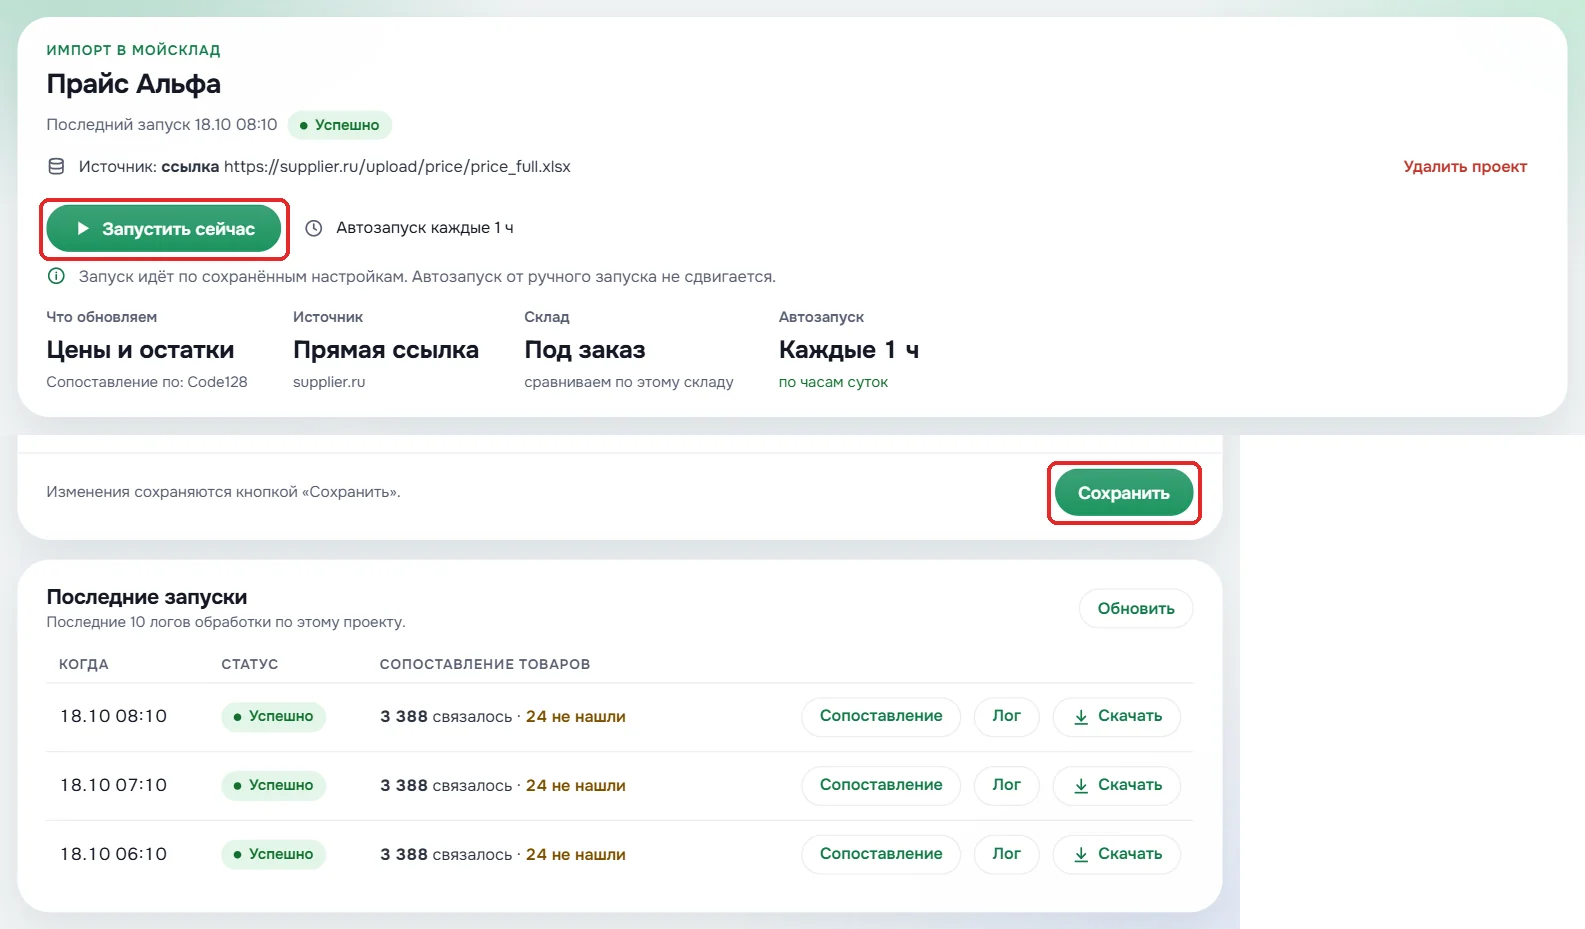This screenshot has width=1585, height=929.
Task: Click 24 не нашли in 18.10 07:10 row
Action: pyautogui.click(x=576, y=786)
